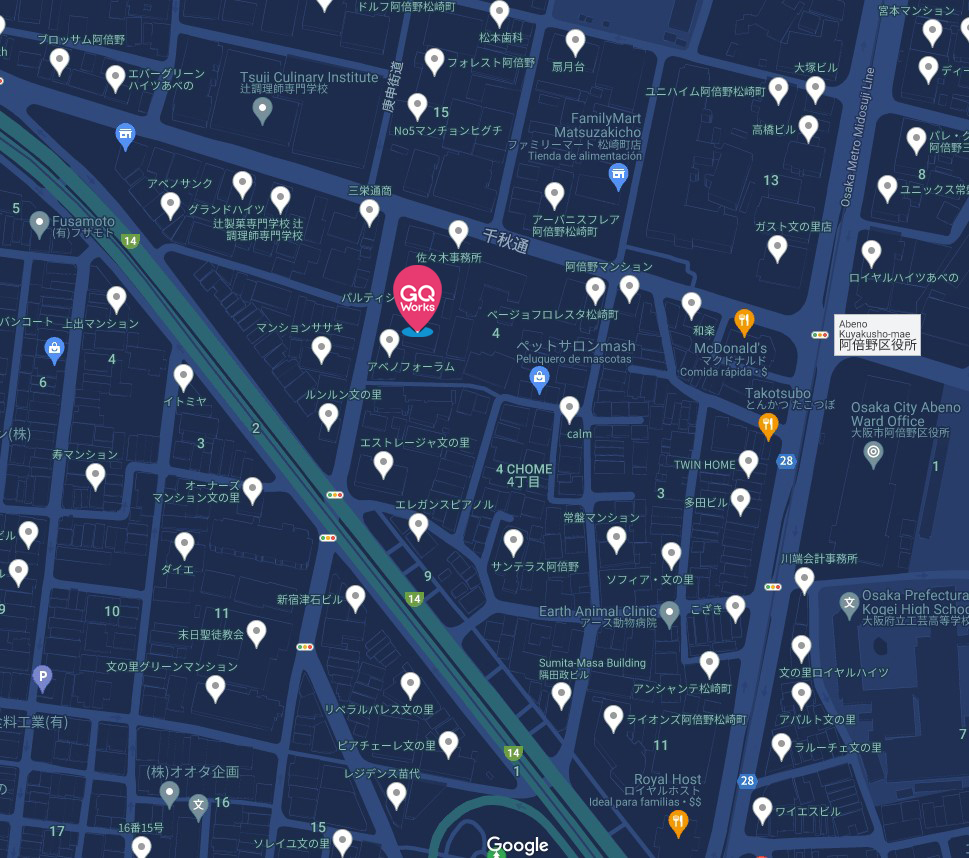
Task: Select the 高橋ビル pin
Action: click(x=808, y=129)
